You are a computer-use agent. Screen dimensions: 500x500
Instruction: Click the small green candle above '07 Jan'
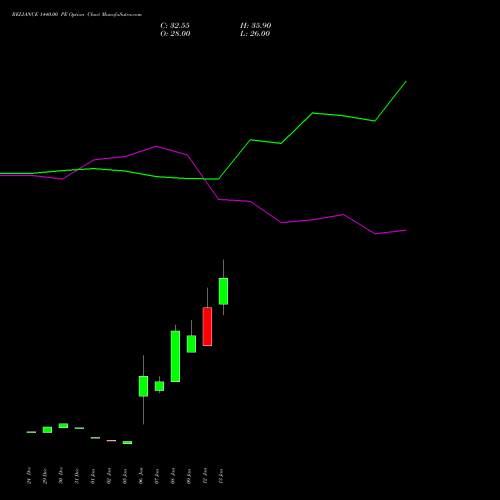(x=159, y=386)
